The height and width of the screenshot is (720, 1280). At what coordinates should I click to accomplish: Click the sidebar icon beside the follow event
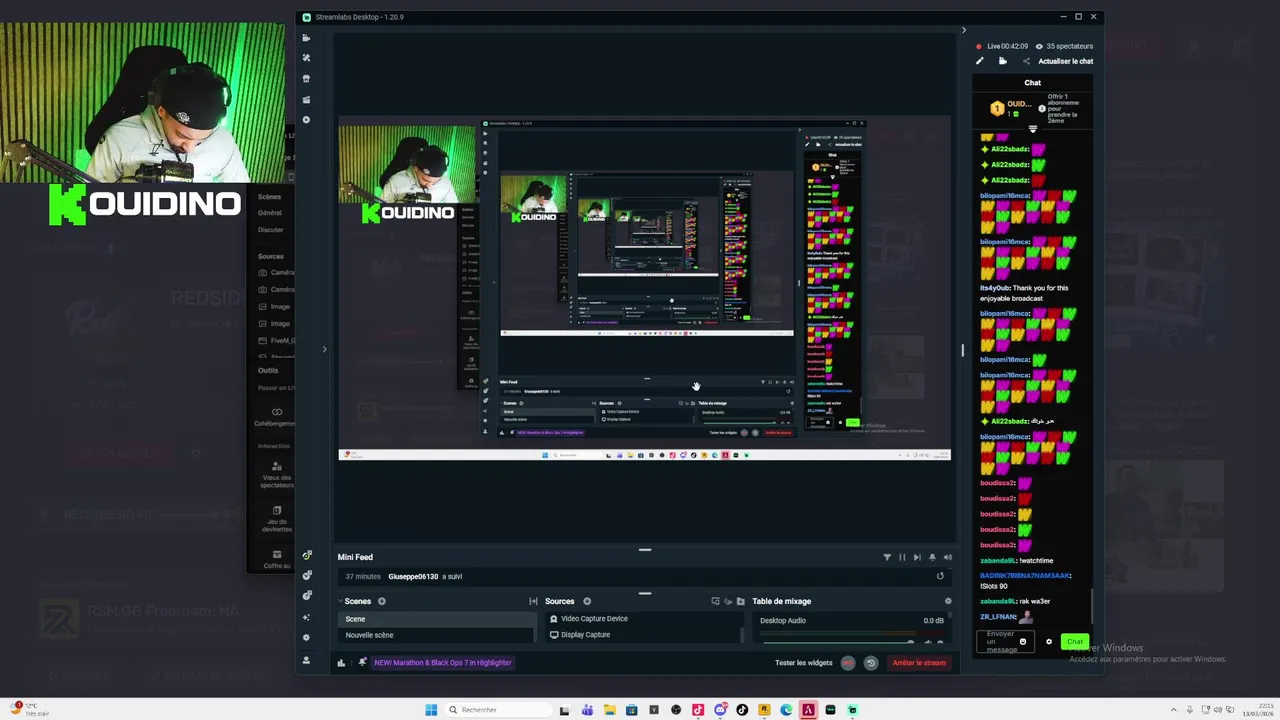[306, 575]
